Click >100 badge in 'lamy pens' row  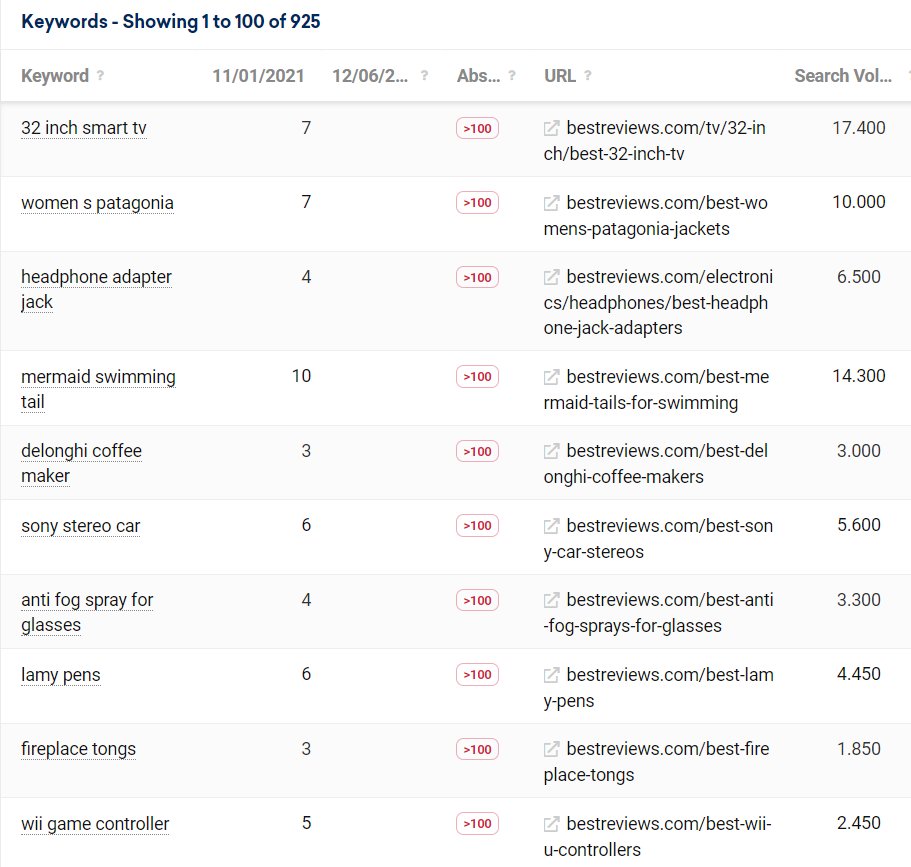tap(478, 675)
